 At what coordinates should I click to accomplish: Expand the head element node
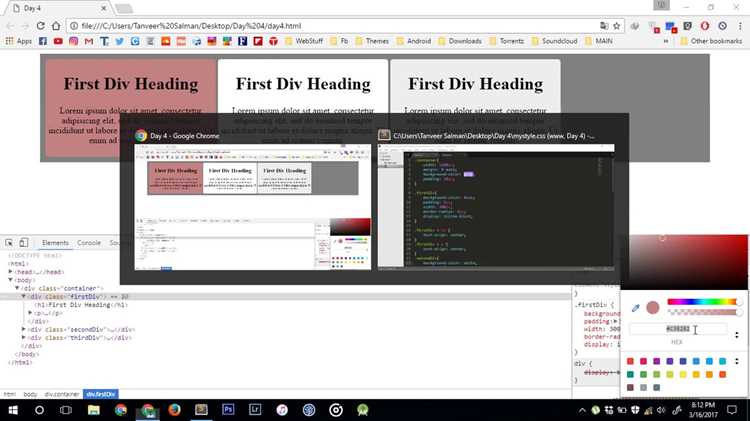tap(11, 272)
